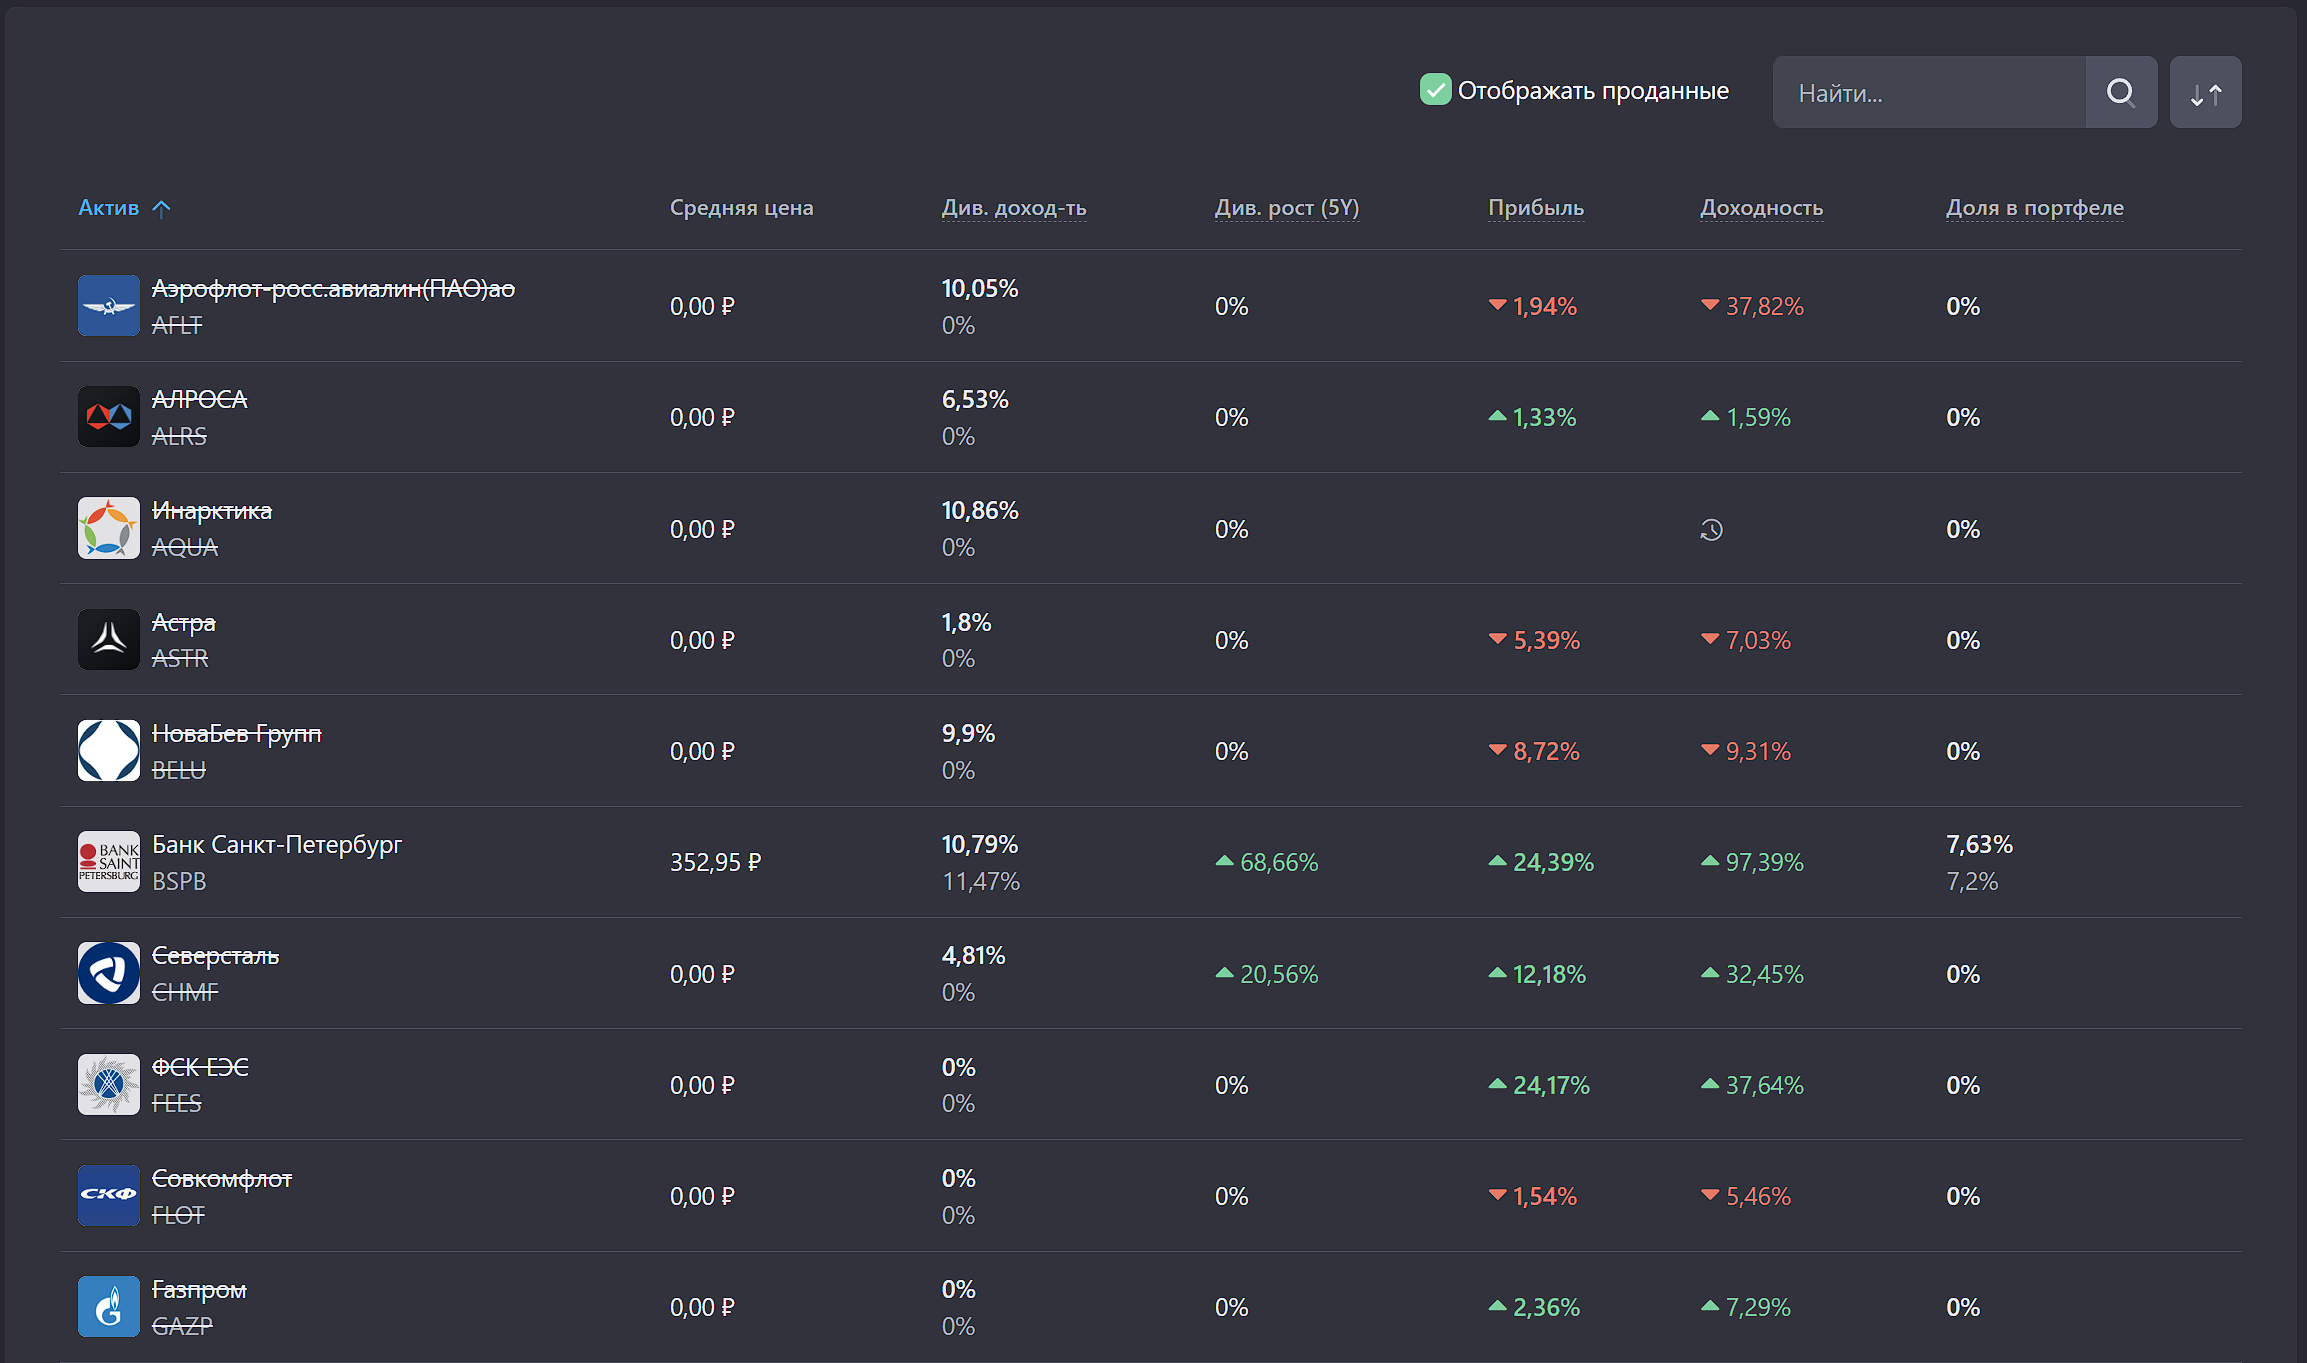The image size is (2307, 1363).
Task: Click the 7,2% share value under 7,63%
Action: coord(1972,881)
